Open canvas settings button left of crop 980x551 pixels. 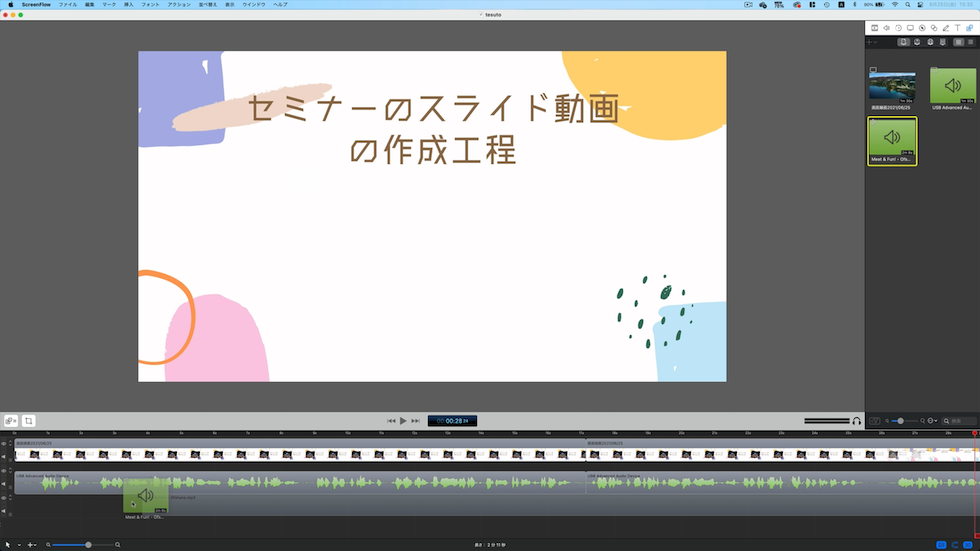11,421
